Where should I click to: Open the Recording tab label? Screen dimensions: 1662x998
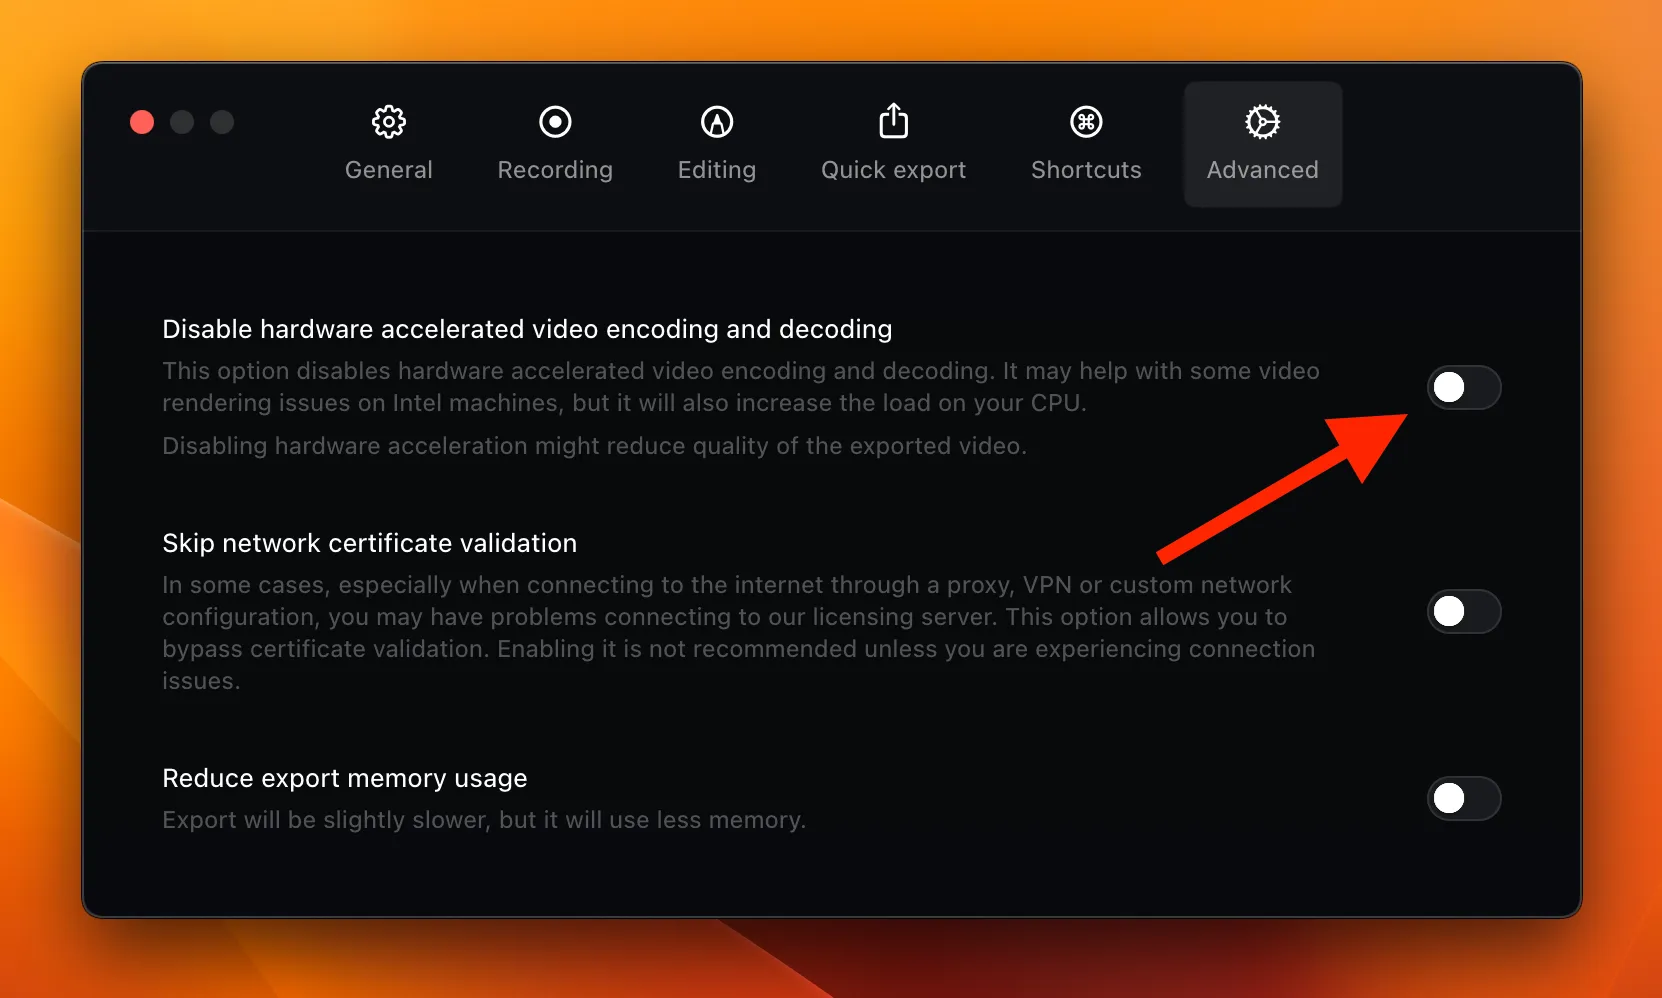pyautogui.click(x=555, y=170)
